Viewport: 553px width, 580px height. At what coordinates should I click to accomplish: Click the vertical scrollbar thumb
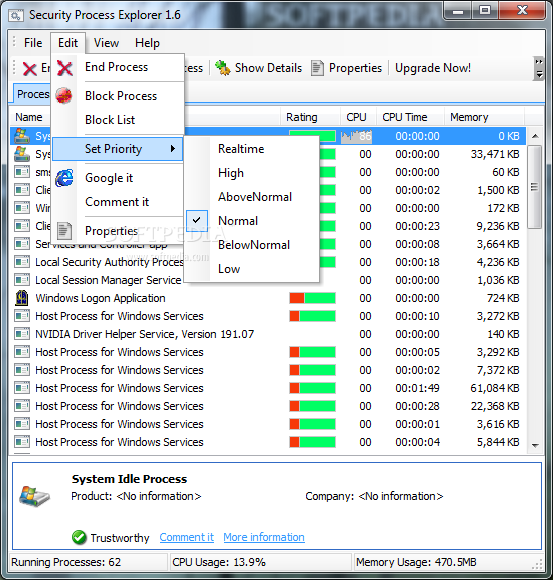click(535, 187)
